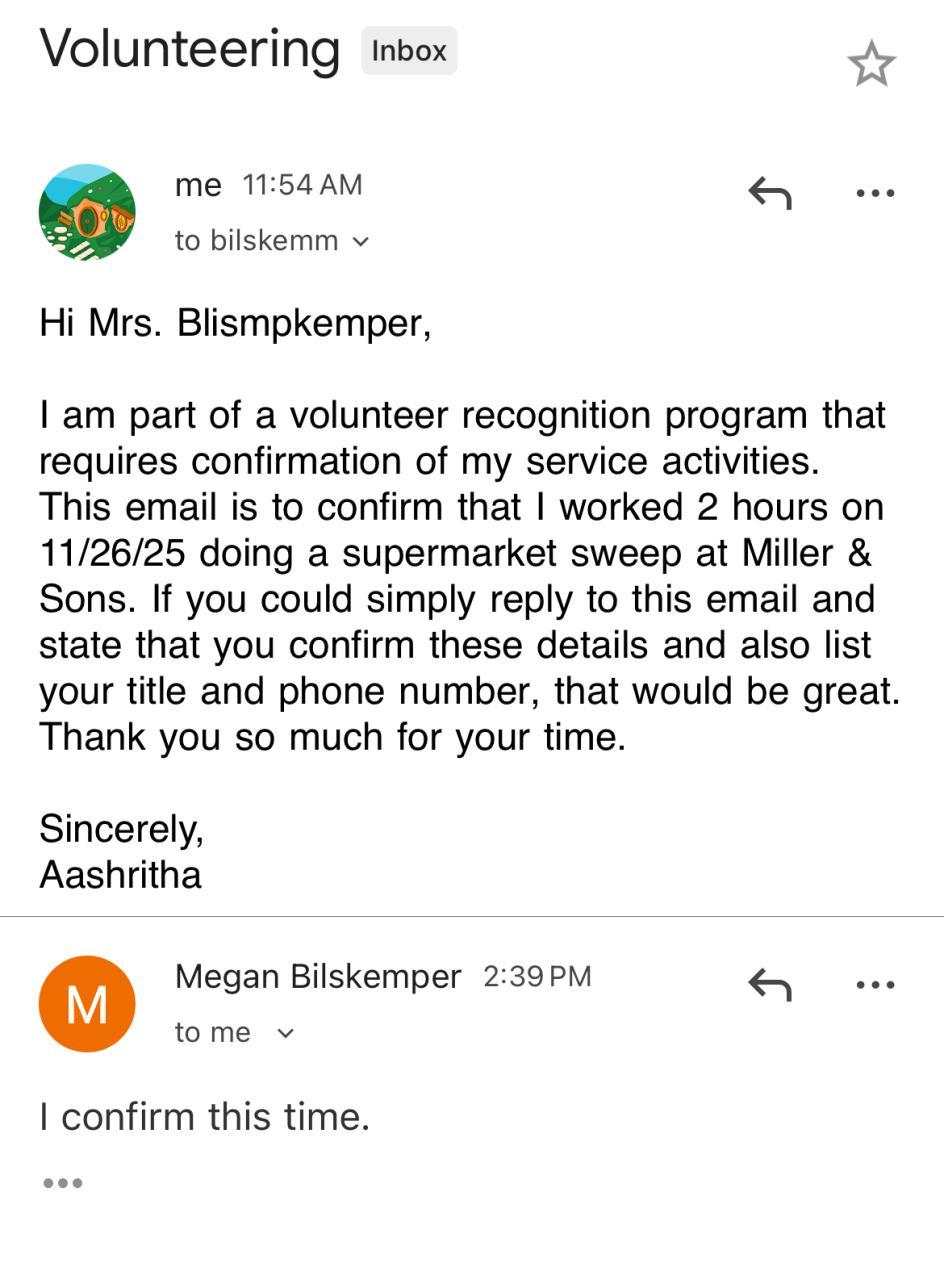Reply to the 11:54 AM message
Screen dimensions: 944x1280
pyautogui.click(x=769, y=192)
